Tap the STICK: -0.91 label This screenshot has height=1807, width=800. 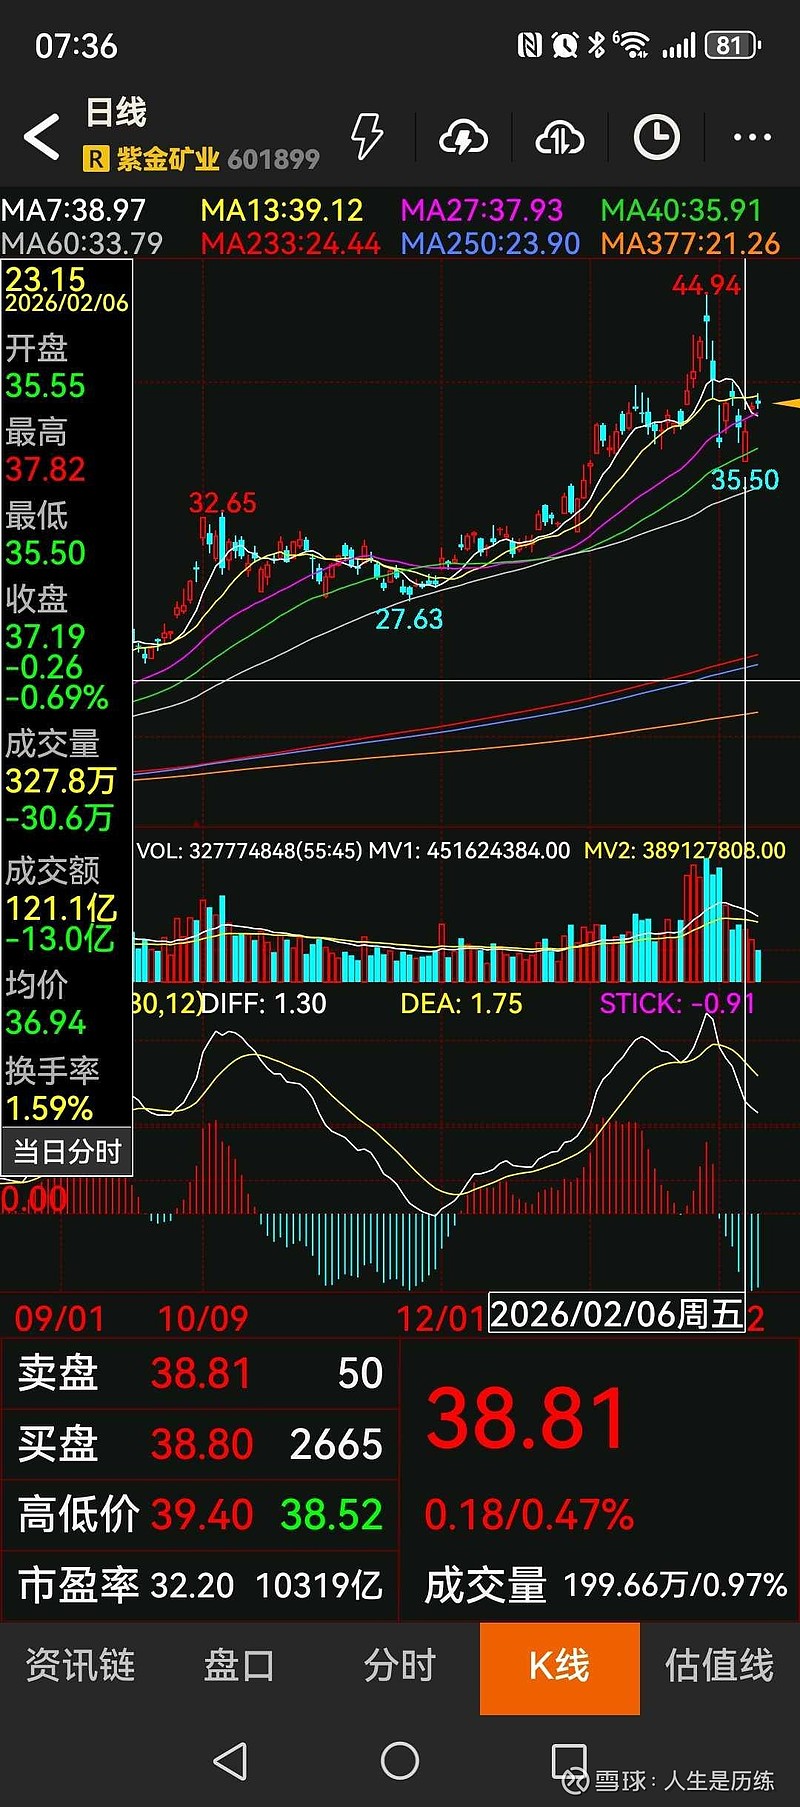pos(677,1004)
